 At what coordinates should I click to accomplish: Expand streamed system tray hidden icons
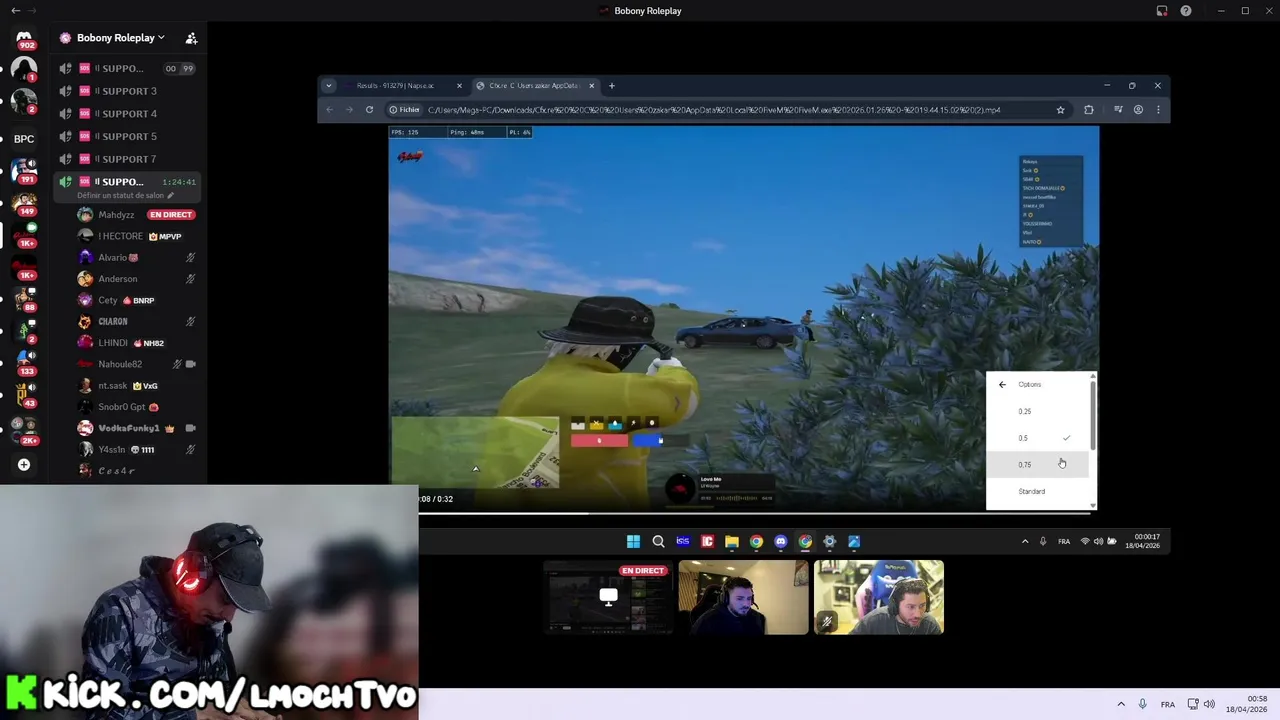point(1024,542)
